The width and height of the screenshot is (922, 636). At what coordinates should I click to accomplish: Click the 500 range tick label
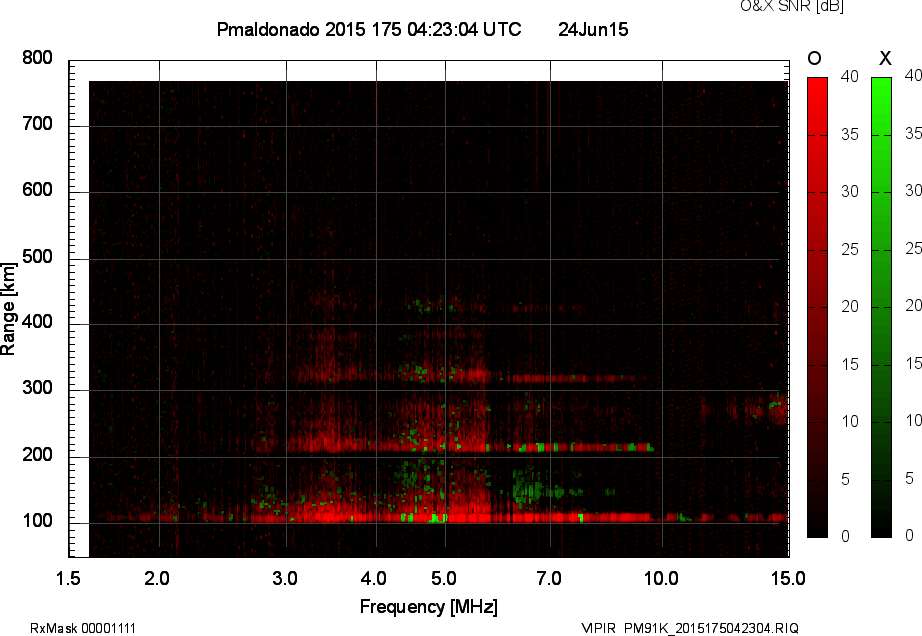point(38,257)
